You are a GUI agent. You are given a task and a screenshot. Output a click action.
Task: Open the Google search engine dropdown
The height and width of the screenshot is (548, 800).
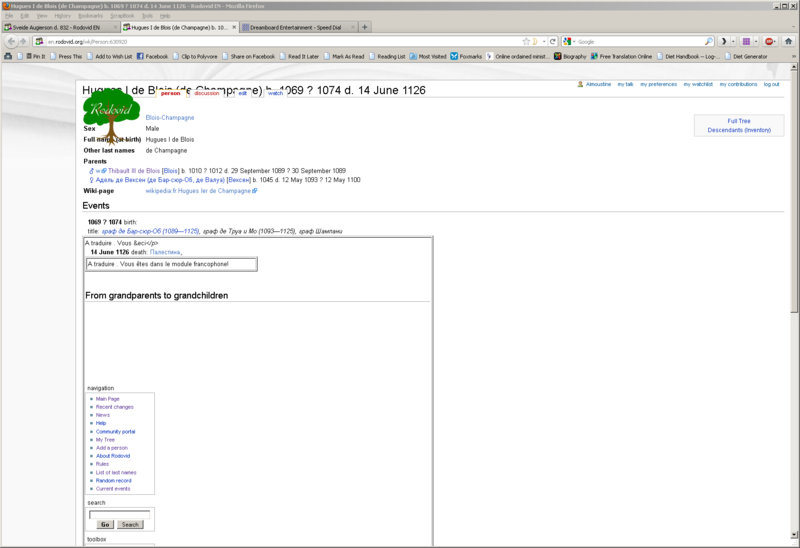pos(568,42)
